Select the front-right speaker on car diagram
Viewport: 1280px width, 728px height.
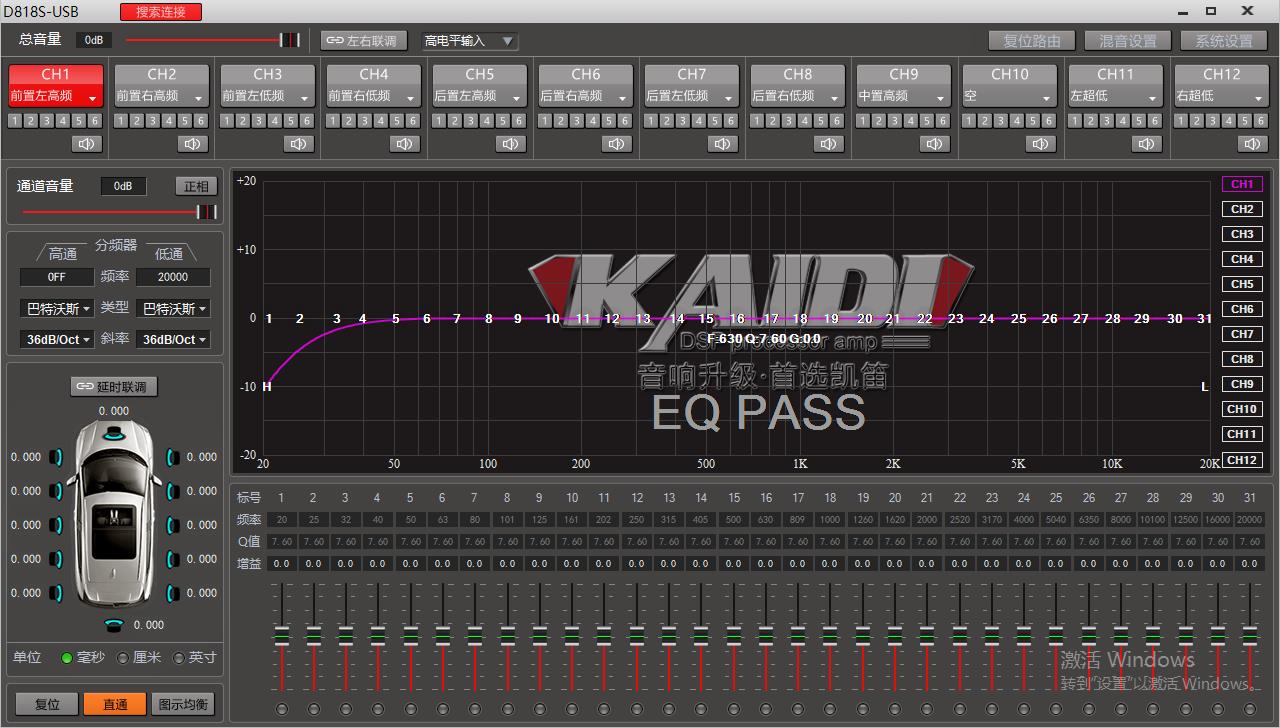(x=173, y=457)
